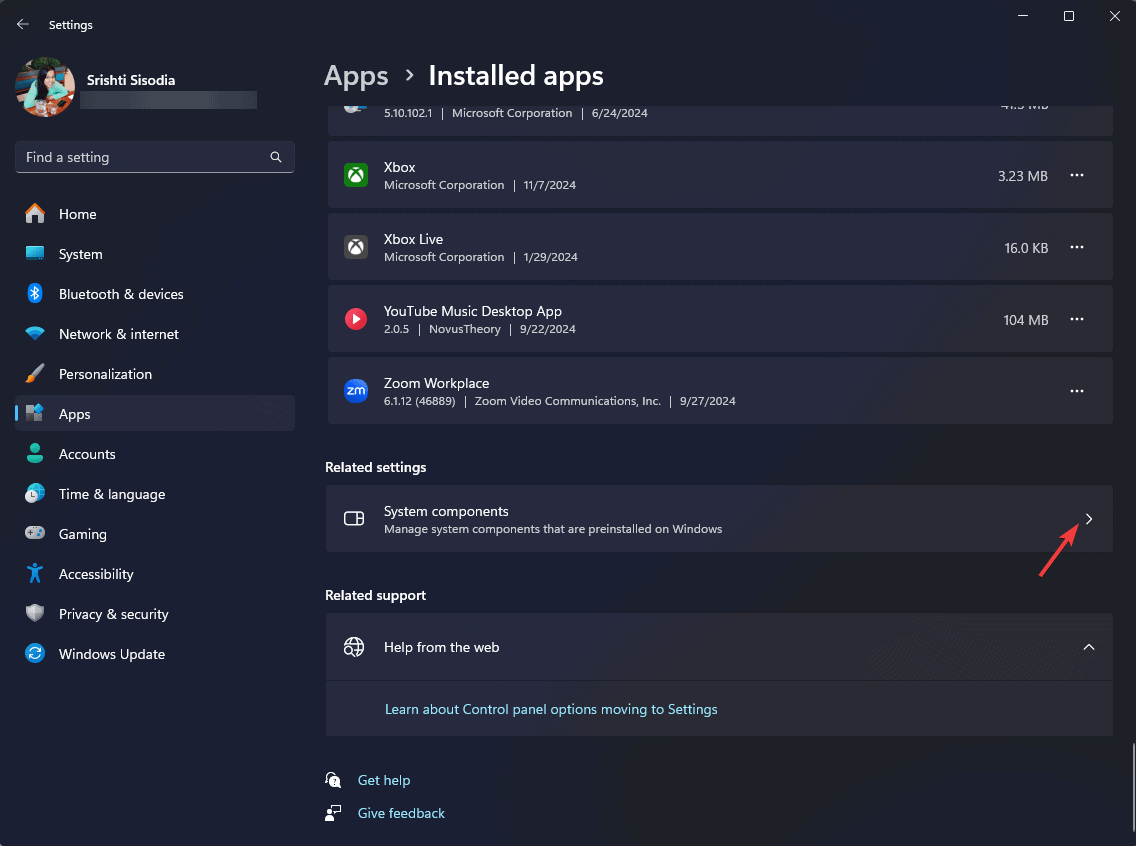Click the Xbox Live app icon
The width and height of the screenshot is (1136, 846).
pos(356,247)
